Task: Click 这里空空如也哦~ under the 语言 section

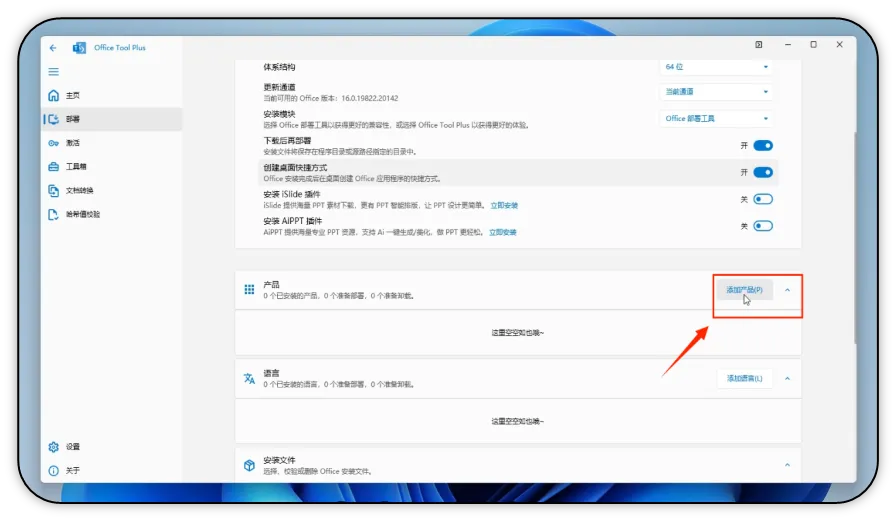Action: 518,421
